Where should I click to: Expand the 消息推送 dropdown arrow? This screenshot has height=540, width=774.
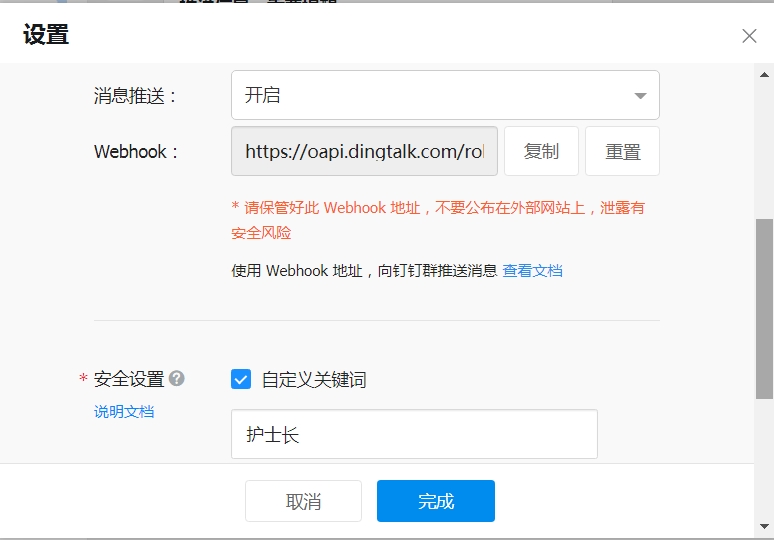click(640, 96)
